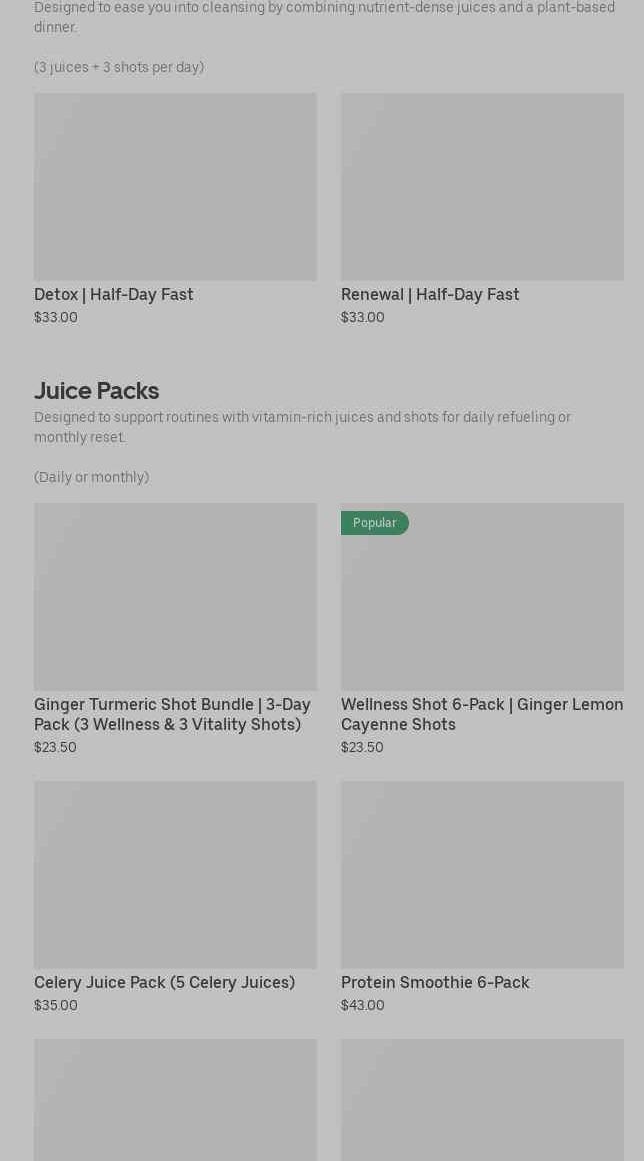The width and height of the screenshot is (644, 1161).
Task: Click the Renewal | Half-Day Fast title
Action: click(x=430, y=294)
